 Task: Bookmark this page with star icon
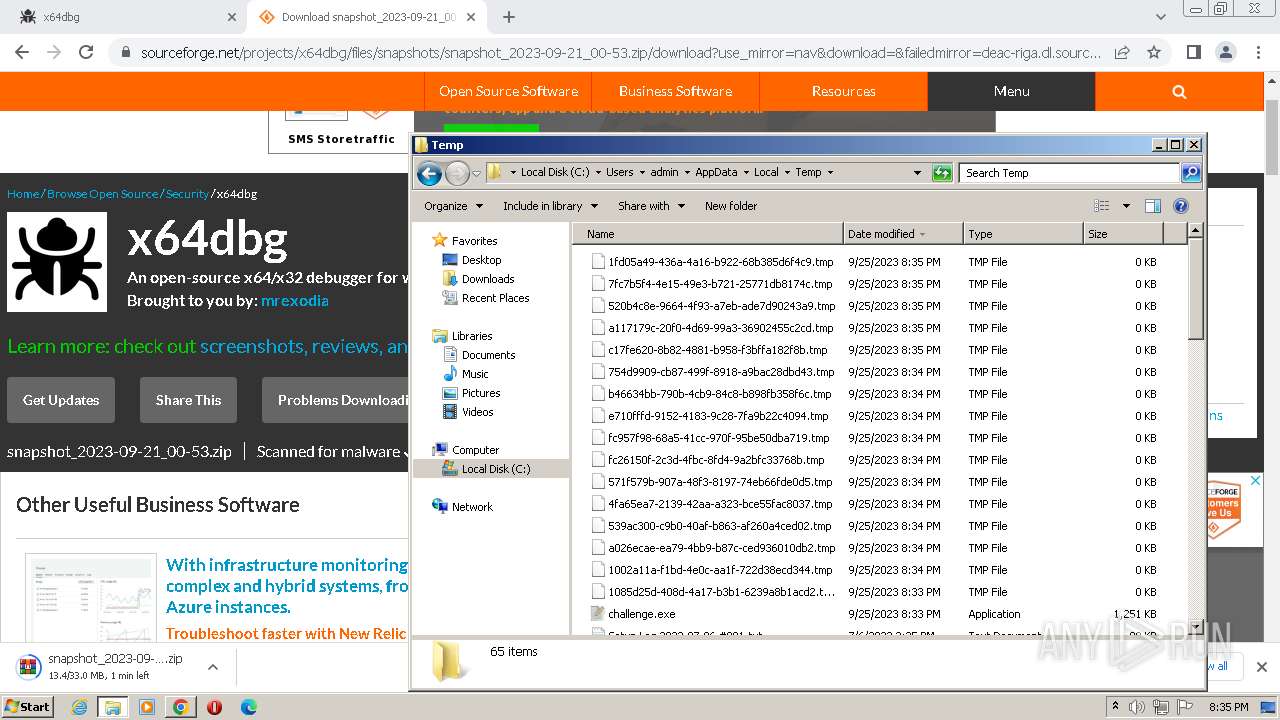1154,52
